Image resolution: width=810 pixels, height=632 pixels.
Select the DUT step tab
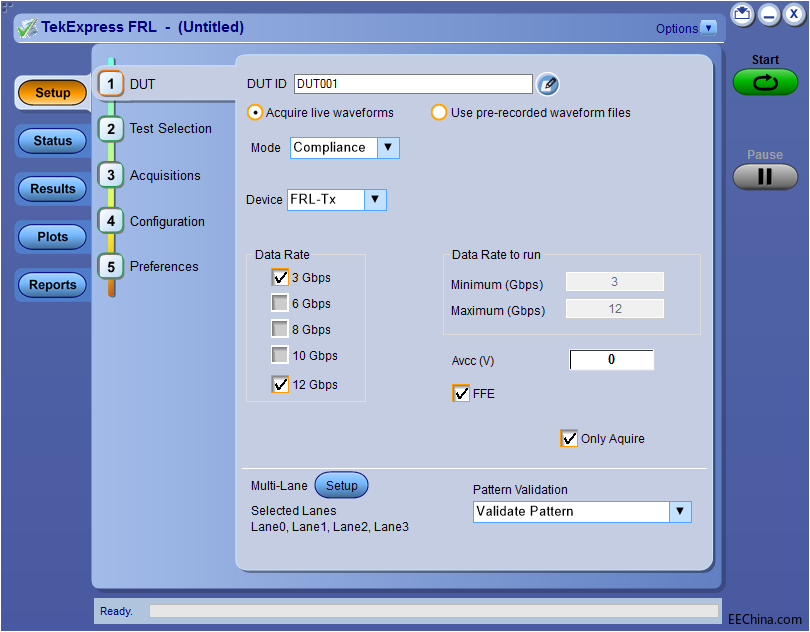[x=142, y=84]
